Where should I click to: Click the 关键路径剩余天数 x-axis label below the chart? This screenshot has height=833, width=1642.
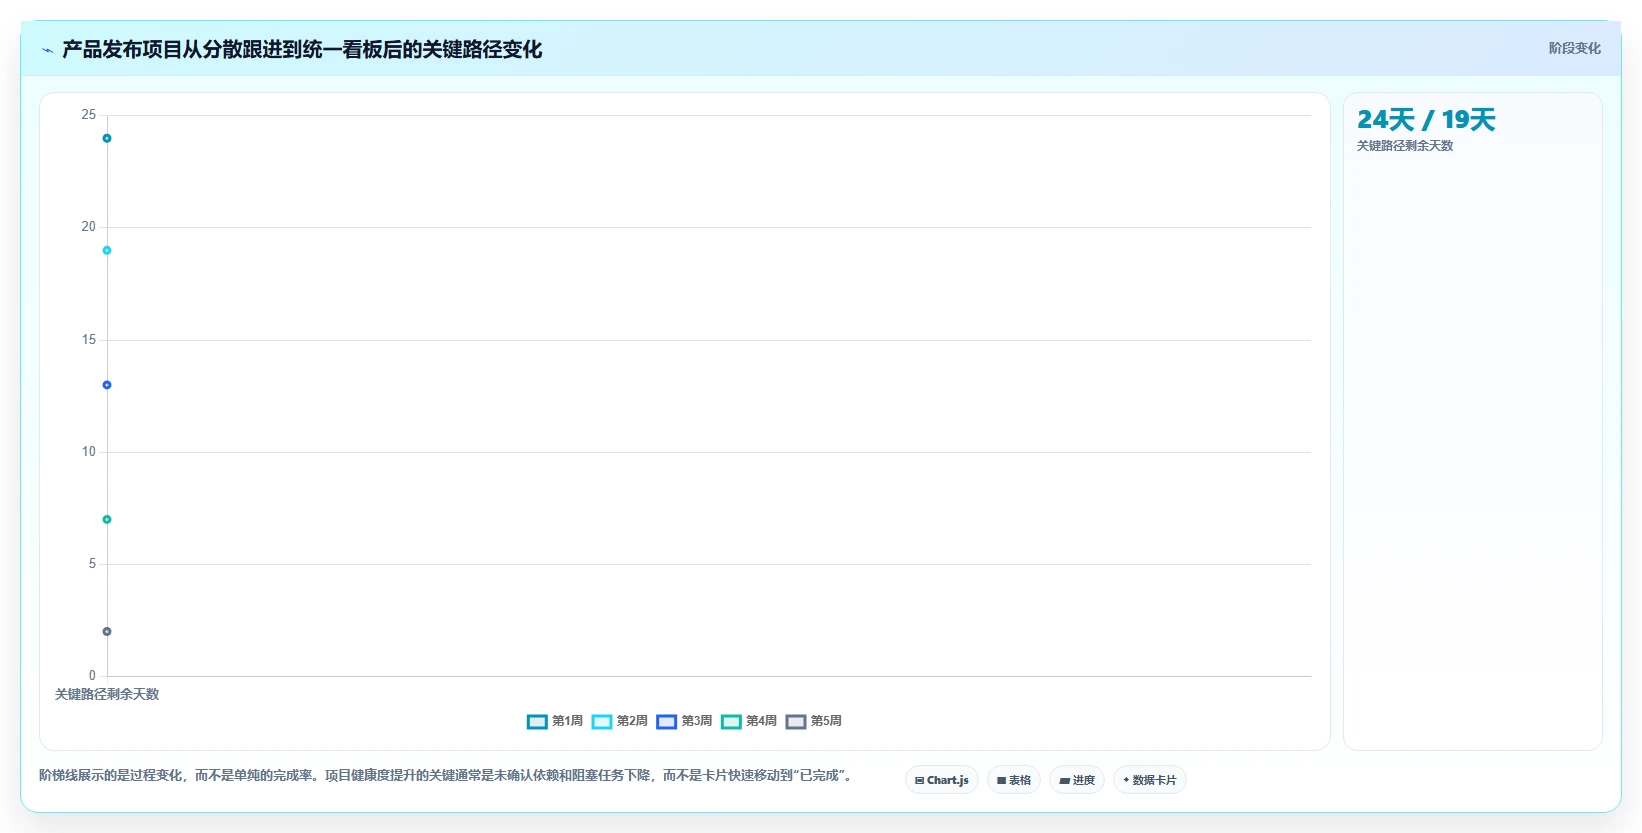[x=107, y=694]
